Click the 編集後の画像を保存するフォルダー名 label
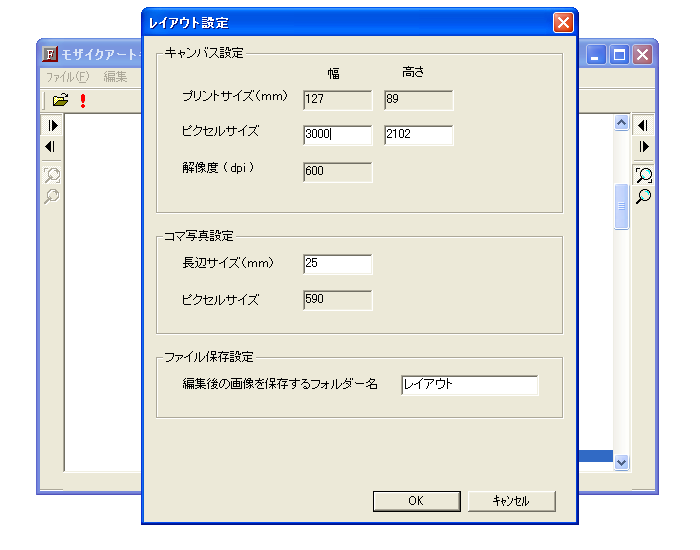The width and height of the screenshot is (700, 550). (x=279, y=384)
